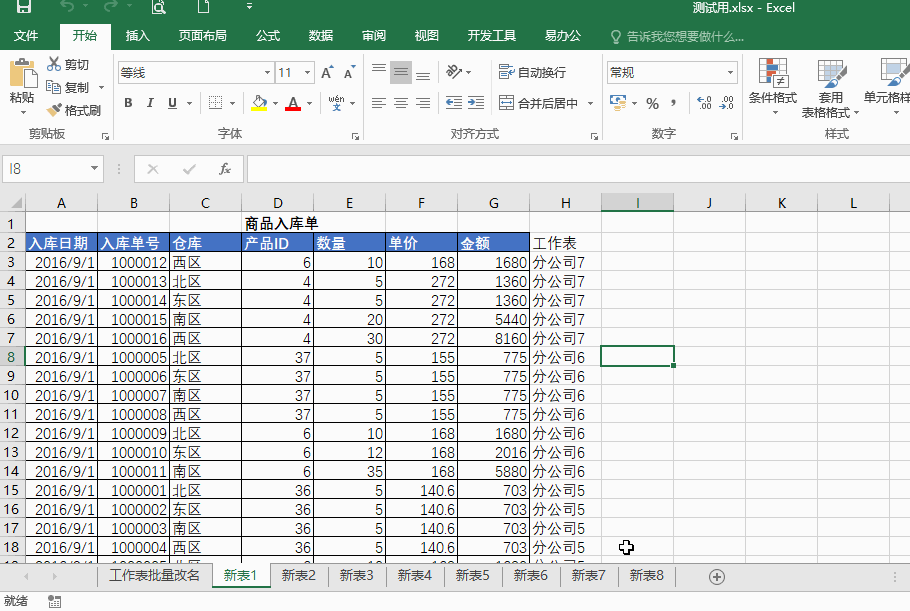Open the 文件 menu

pyautogui.click(x=26, y=36)
